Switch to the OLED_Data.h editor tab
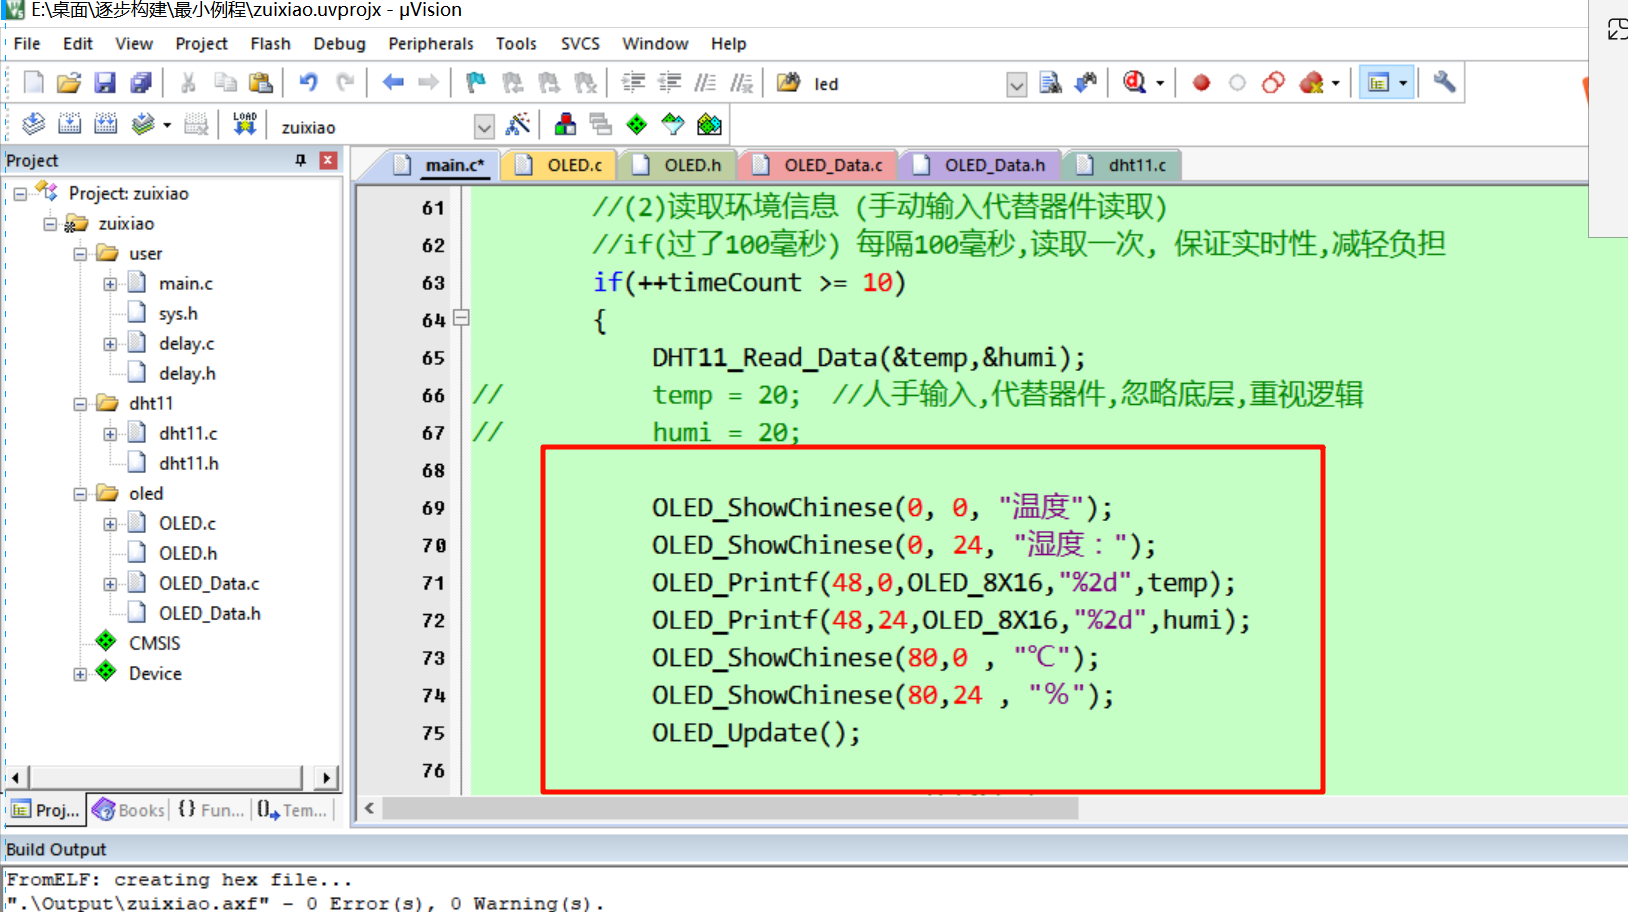1628x912 pixels. tap(981, 165)
